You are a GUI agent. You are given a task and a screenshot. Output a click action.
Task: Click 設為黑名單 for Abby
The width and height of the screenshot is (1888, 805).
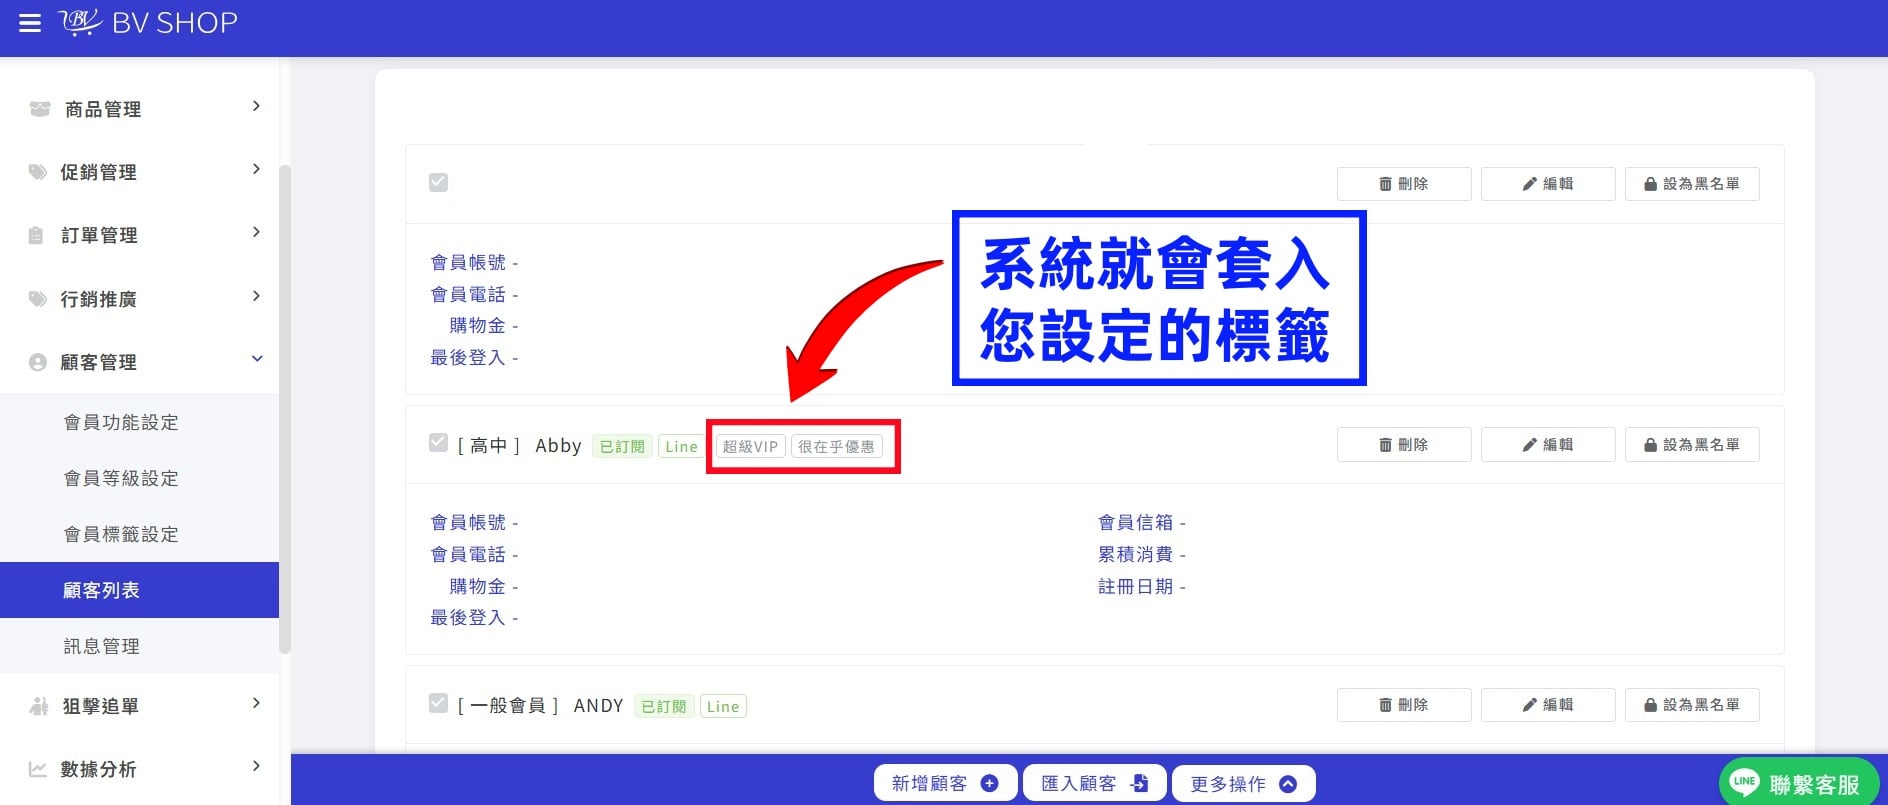(1692, 445)
